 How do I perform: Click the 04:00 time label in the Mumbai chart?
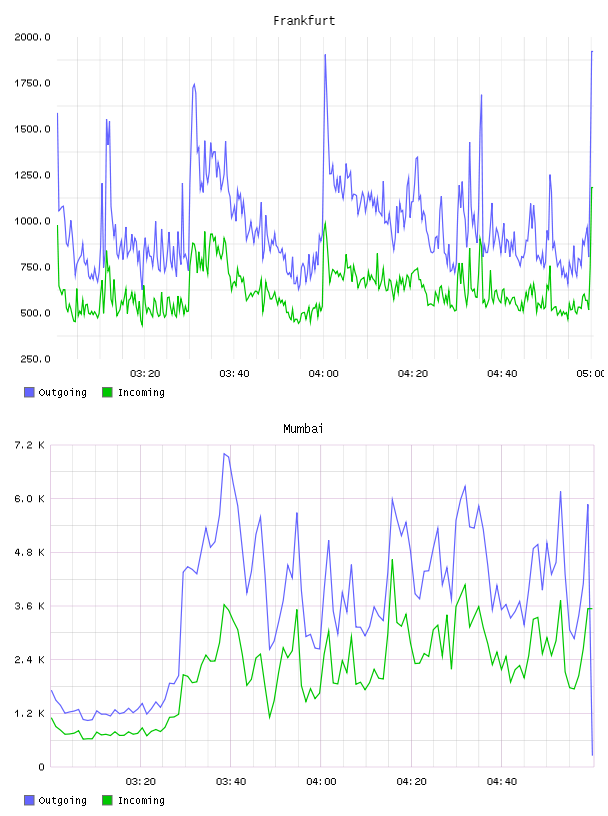[321, 782]
